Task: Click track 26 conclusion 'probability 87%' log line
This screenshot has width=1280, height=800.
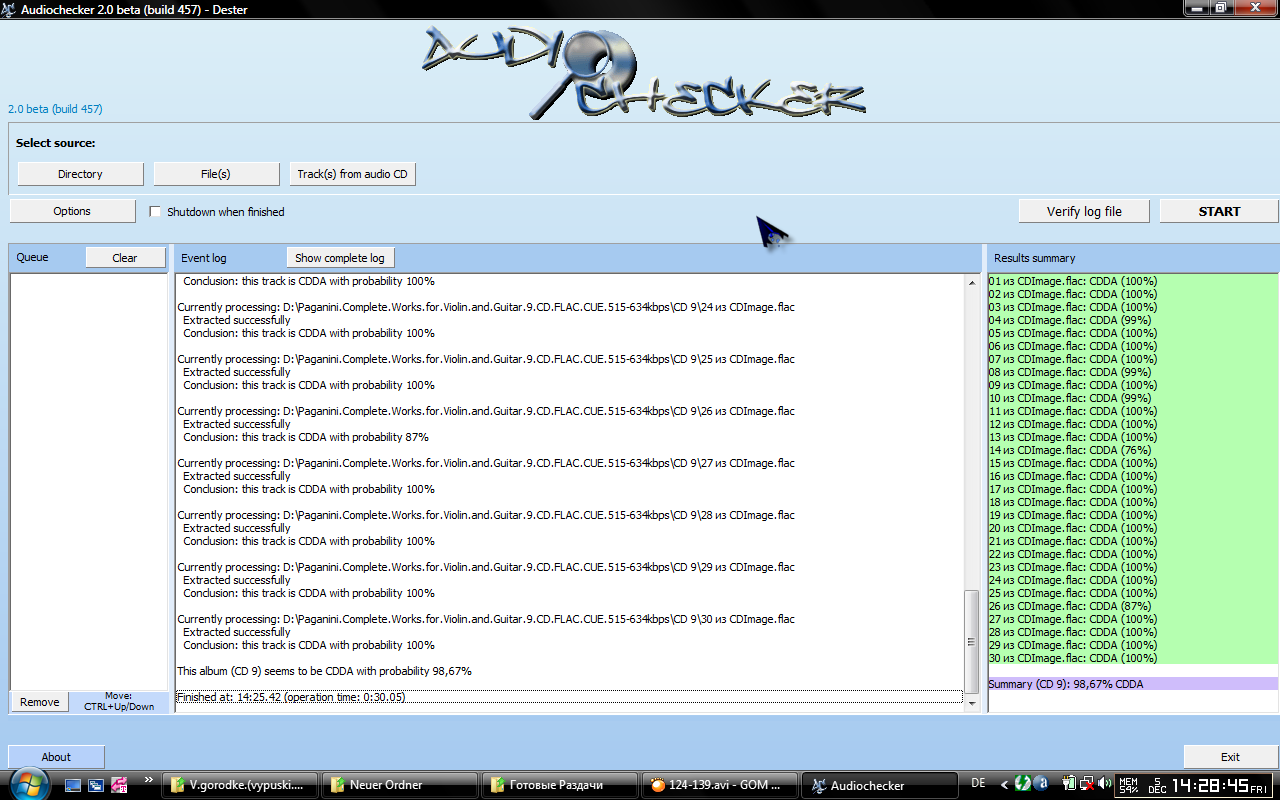Action: coord(306,437)
